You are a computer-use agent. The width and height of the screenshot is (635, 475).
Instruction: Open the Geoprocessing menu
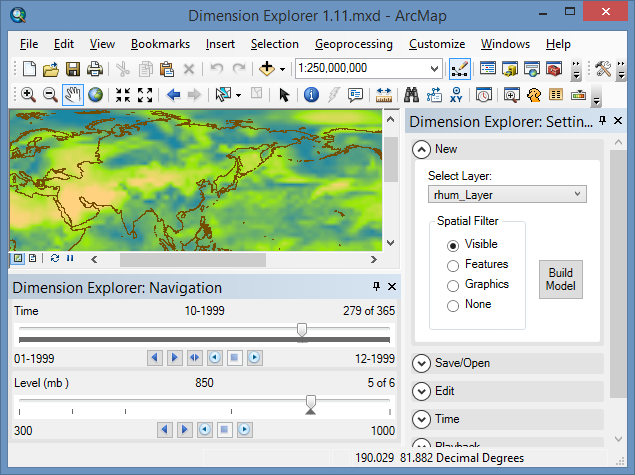[354, 44]
